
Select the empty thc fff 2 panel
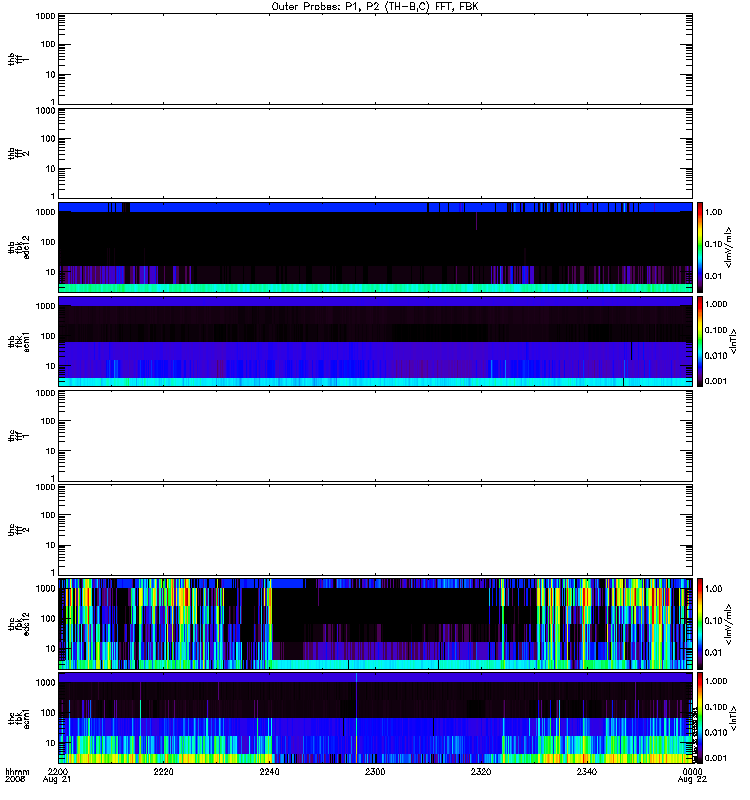click(375, 530)
